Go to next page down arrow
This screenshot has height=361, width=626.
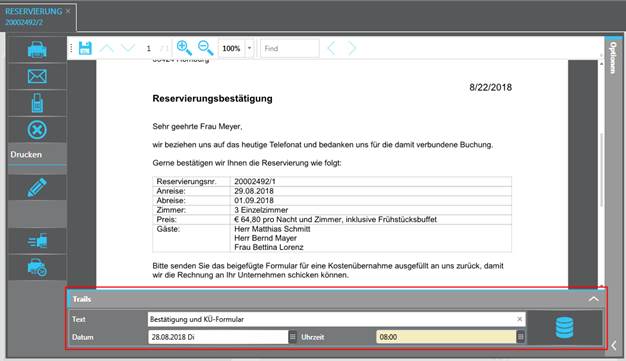[128, 48]
